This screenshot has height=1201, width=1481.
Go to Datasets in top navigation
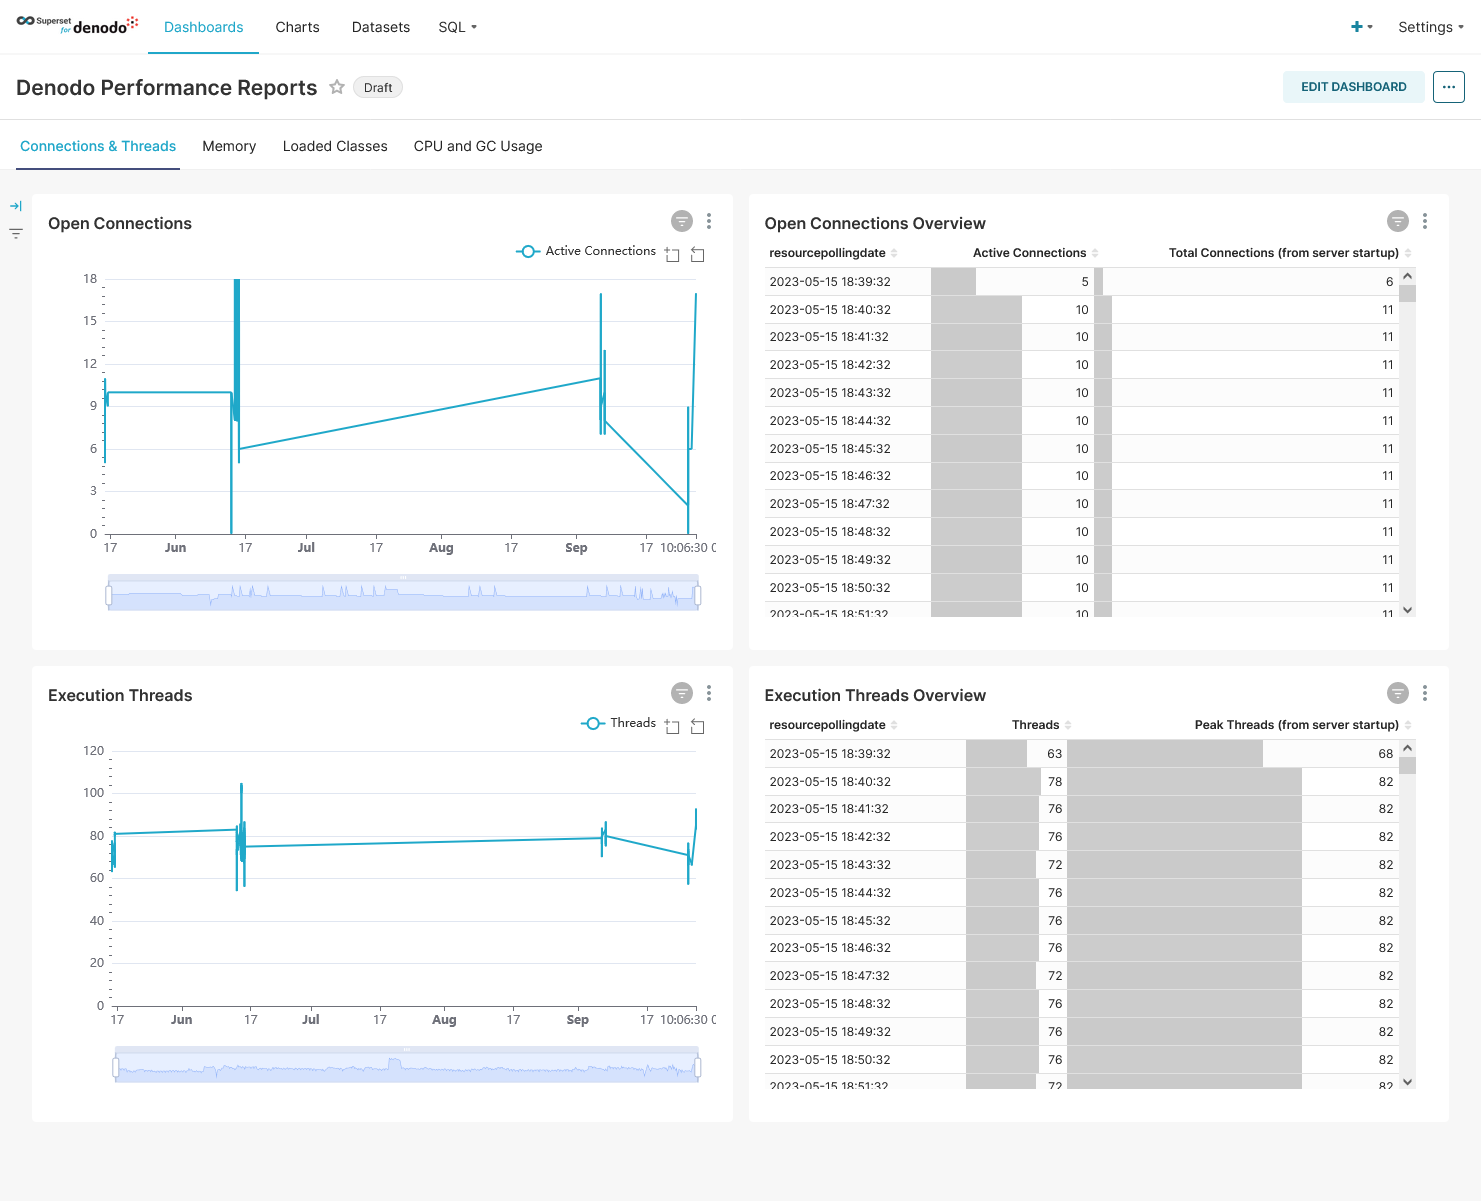[381, 27]
